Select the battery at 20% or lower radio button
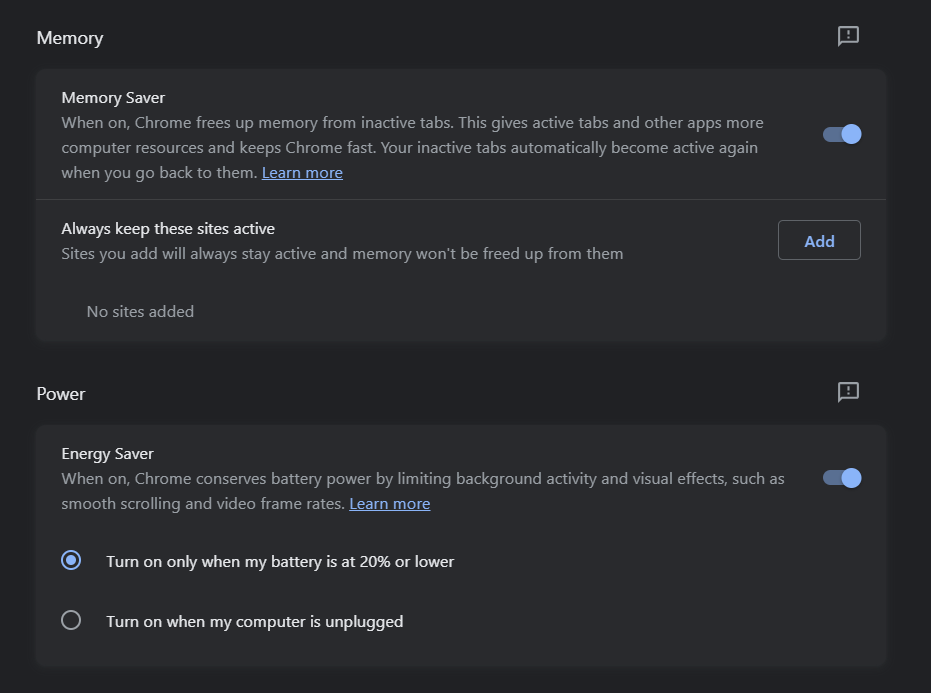Screen dimensions: 931x693 (x=71, y=561)
